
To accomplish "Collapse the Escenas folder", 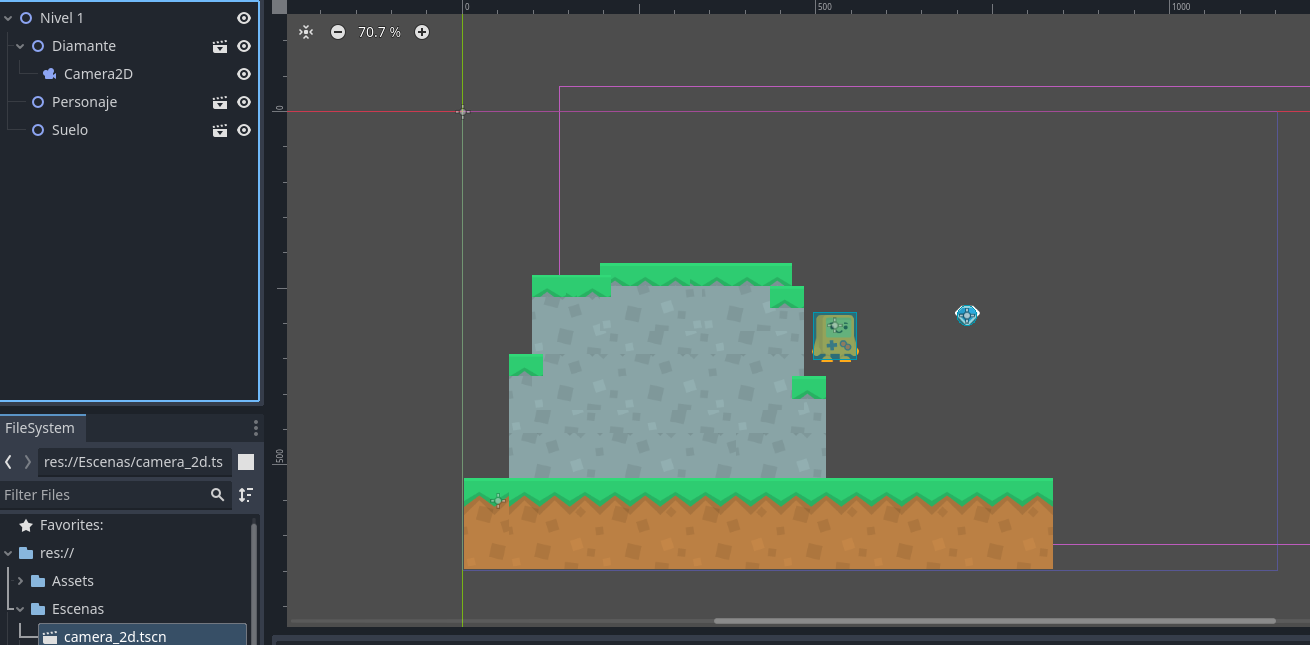I will coord(20,609).
